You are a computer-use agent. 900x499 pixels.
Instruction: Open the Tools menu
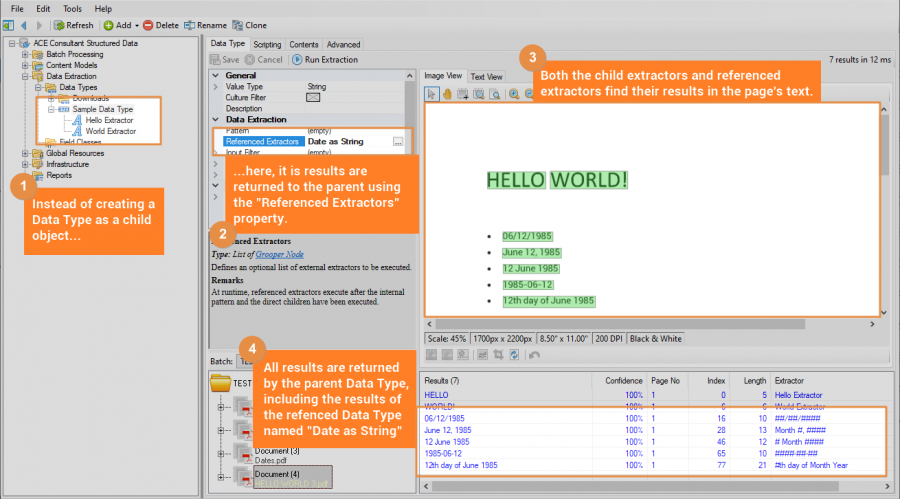72,8
